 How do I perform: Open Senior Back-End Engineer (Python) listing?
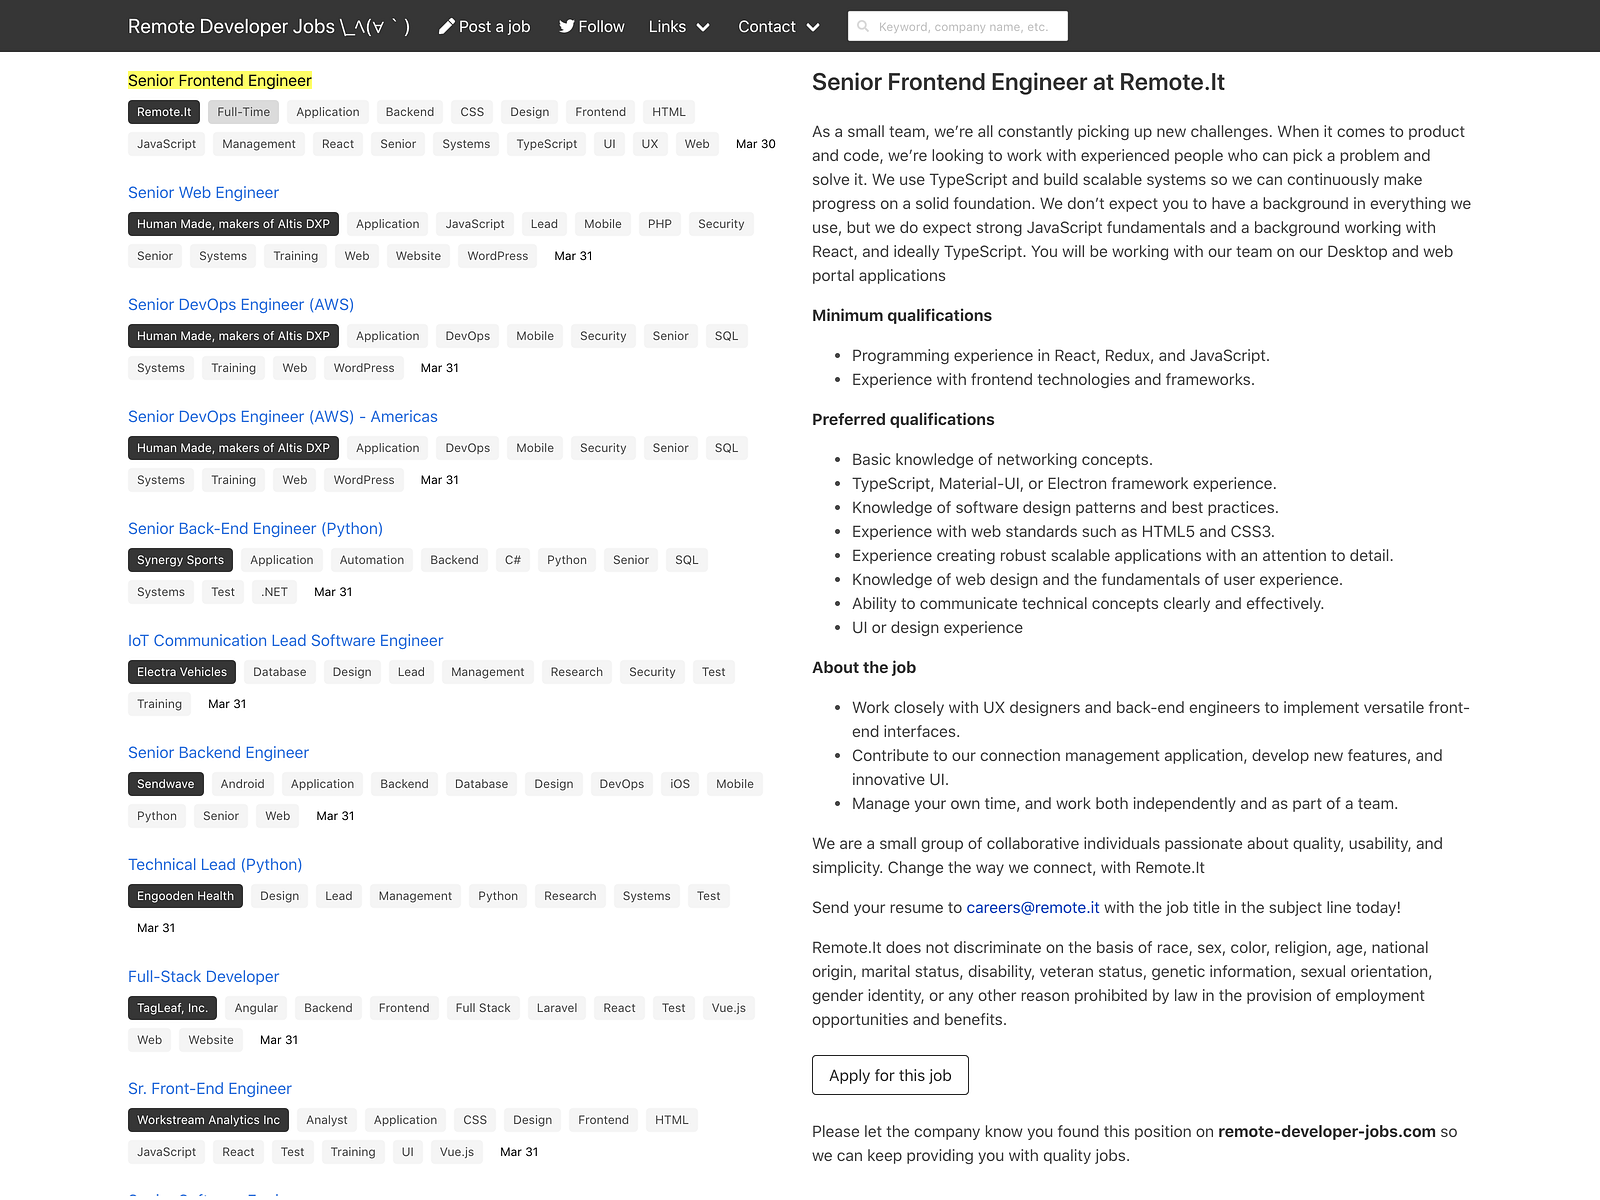click(255, 528)
